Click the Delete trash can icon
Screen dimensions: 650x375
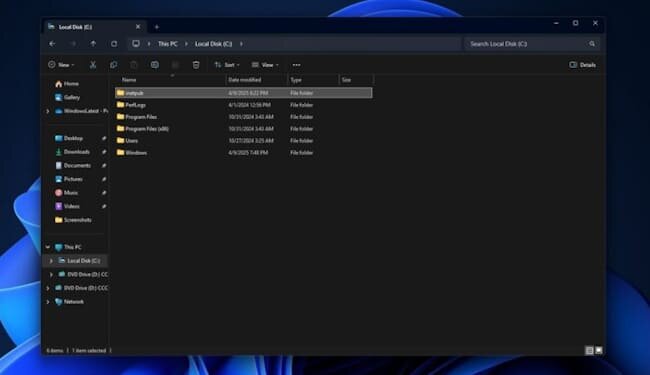click(x=196, y=65)
